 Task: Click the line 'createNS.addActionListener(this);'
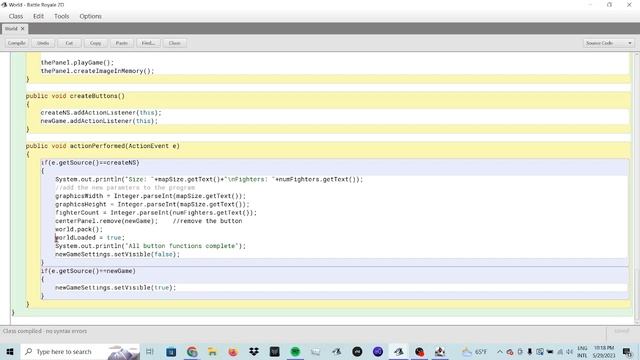point(101,113)
